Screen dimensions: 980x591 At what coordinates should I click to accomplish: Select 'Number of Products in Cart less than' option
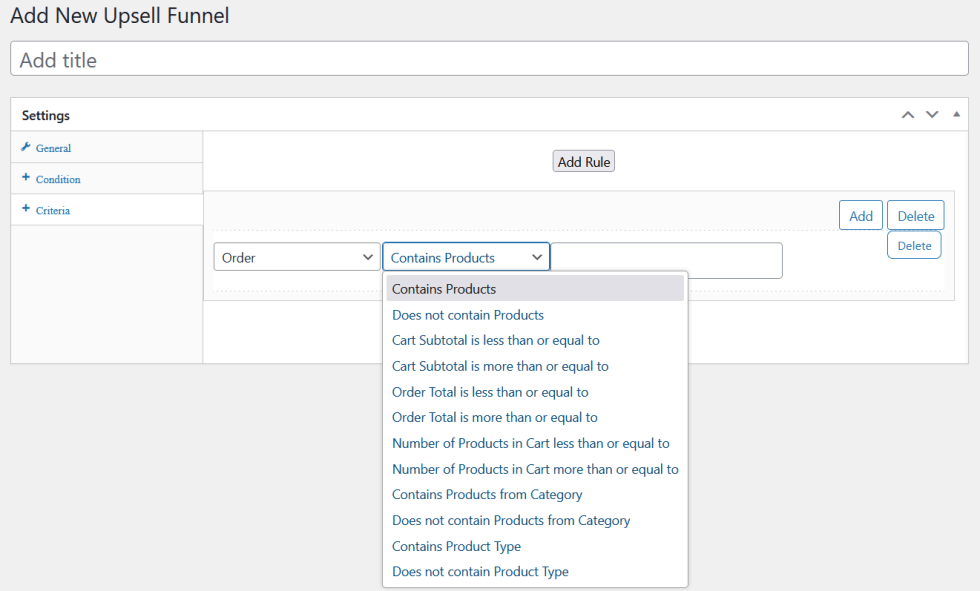(531, 443)
